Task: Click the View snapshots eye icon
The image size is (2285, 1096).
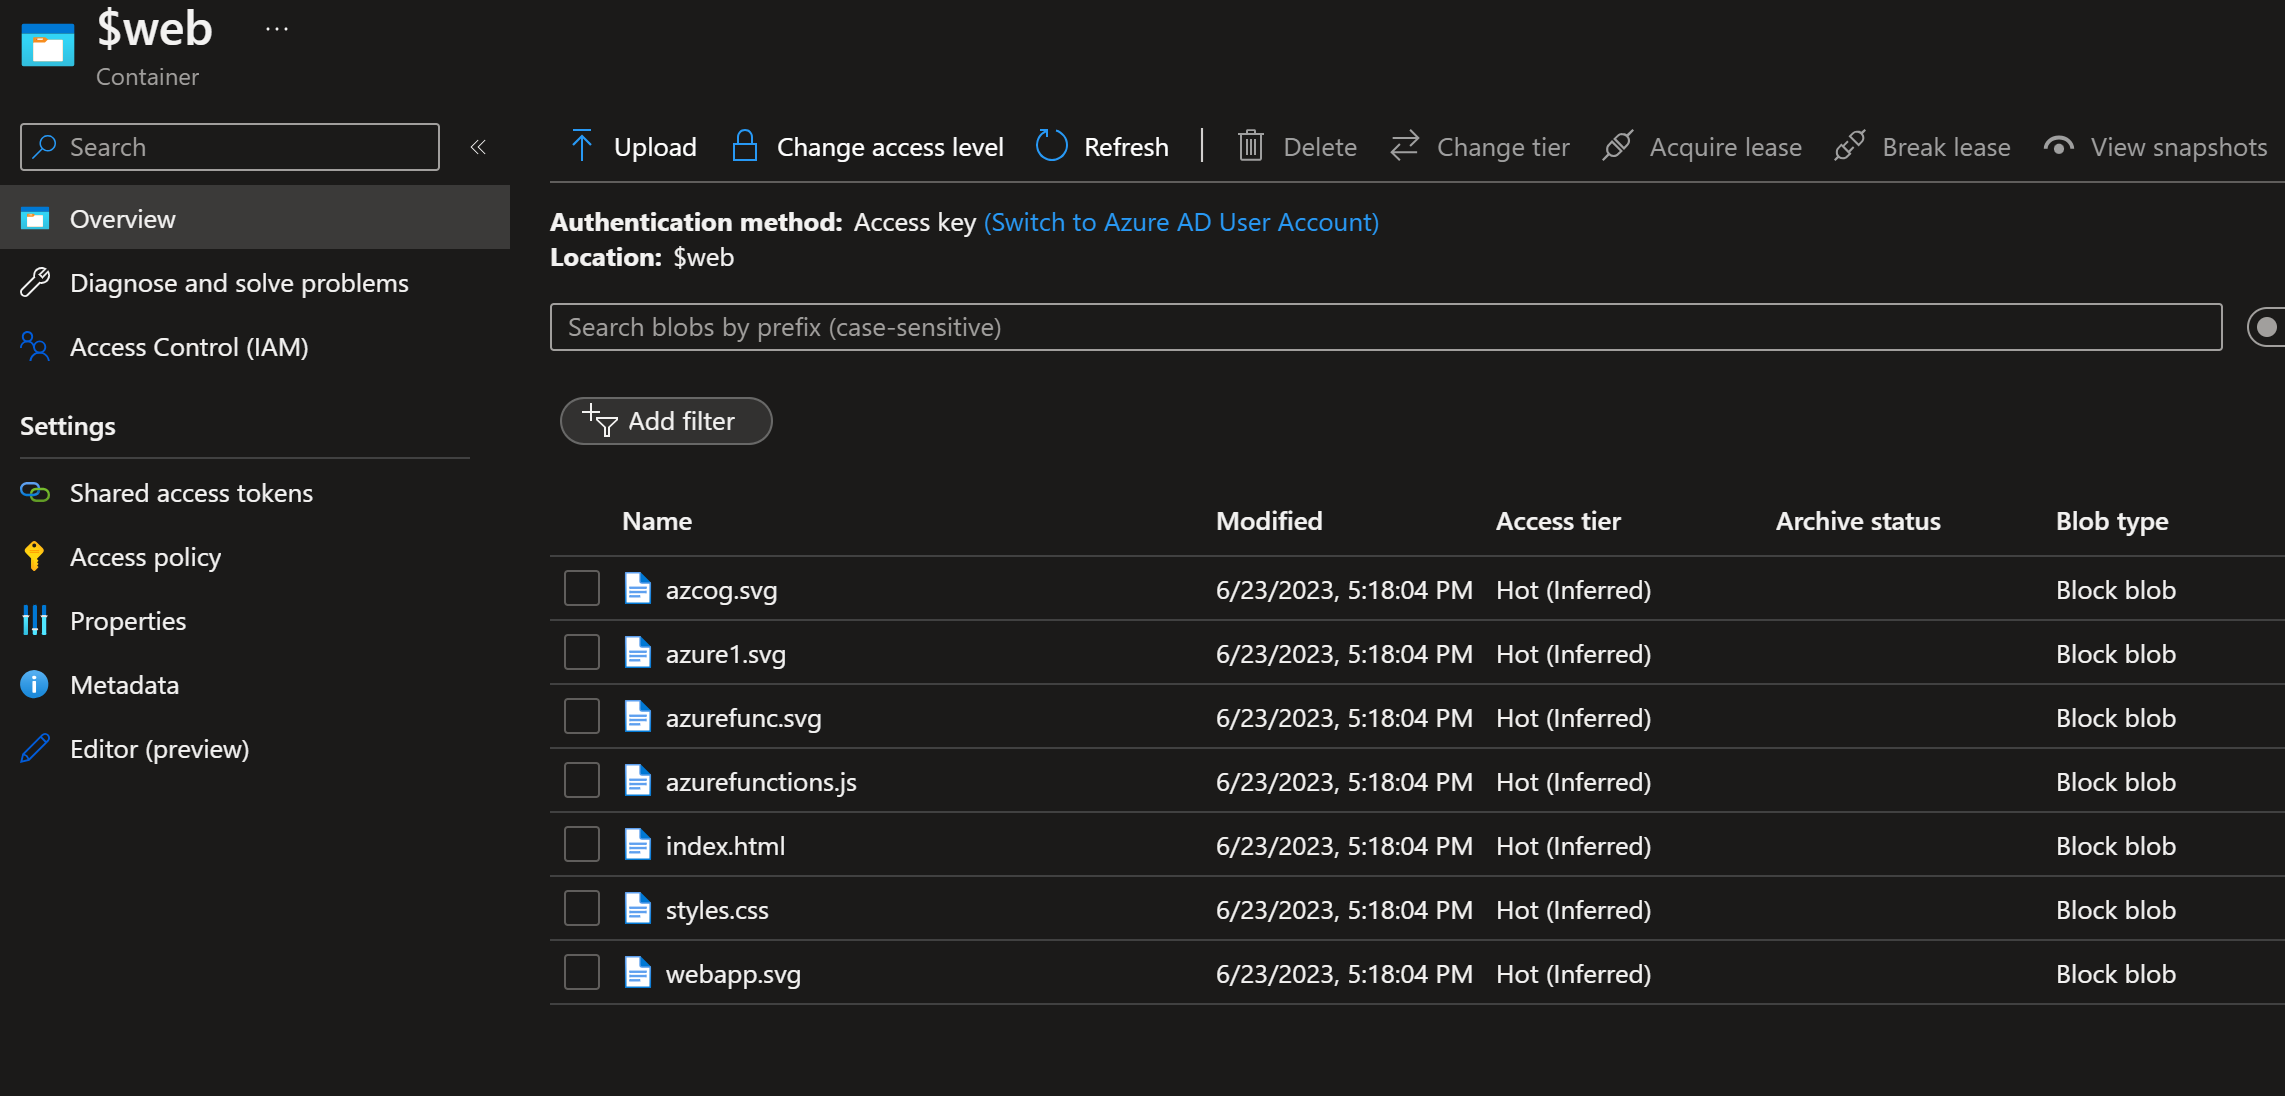Action: click(x=2058, y=146)
